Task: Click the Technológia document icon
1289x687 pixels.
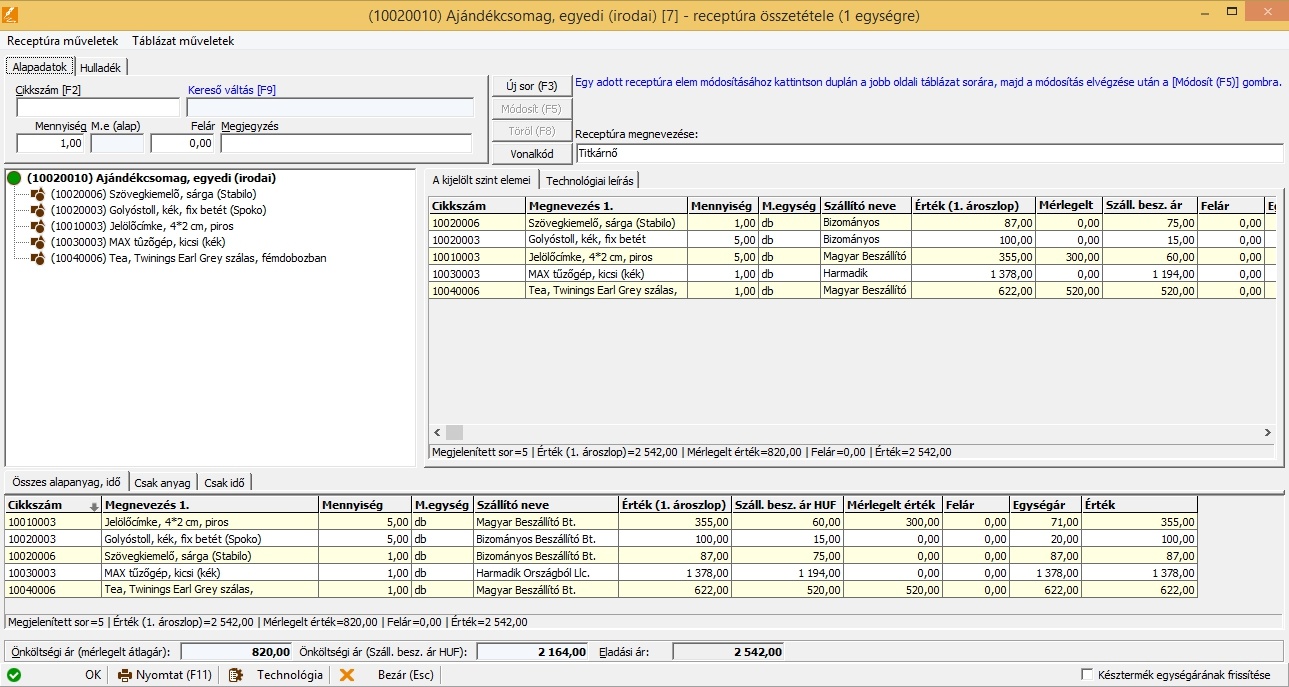Action: pyautogui.click(x=235, y=675)
